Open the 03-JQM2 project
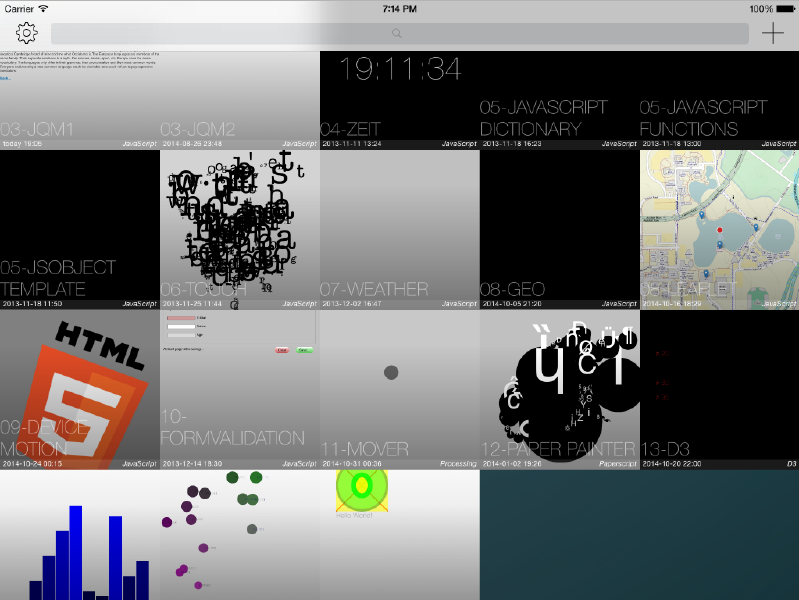This screenshot has height=600, width=799. [239, 100]
